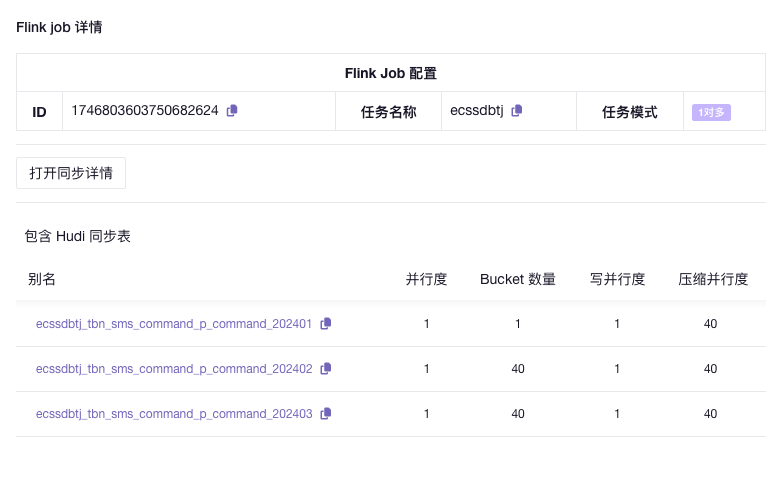Image resolution: width=782 pixels, height=483 pixels.
Task: Copy alias ending in command_202403
Action: point(326,414)
